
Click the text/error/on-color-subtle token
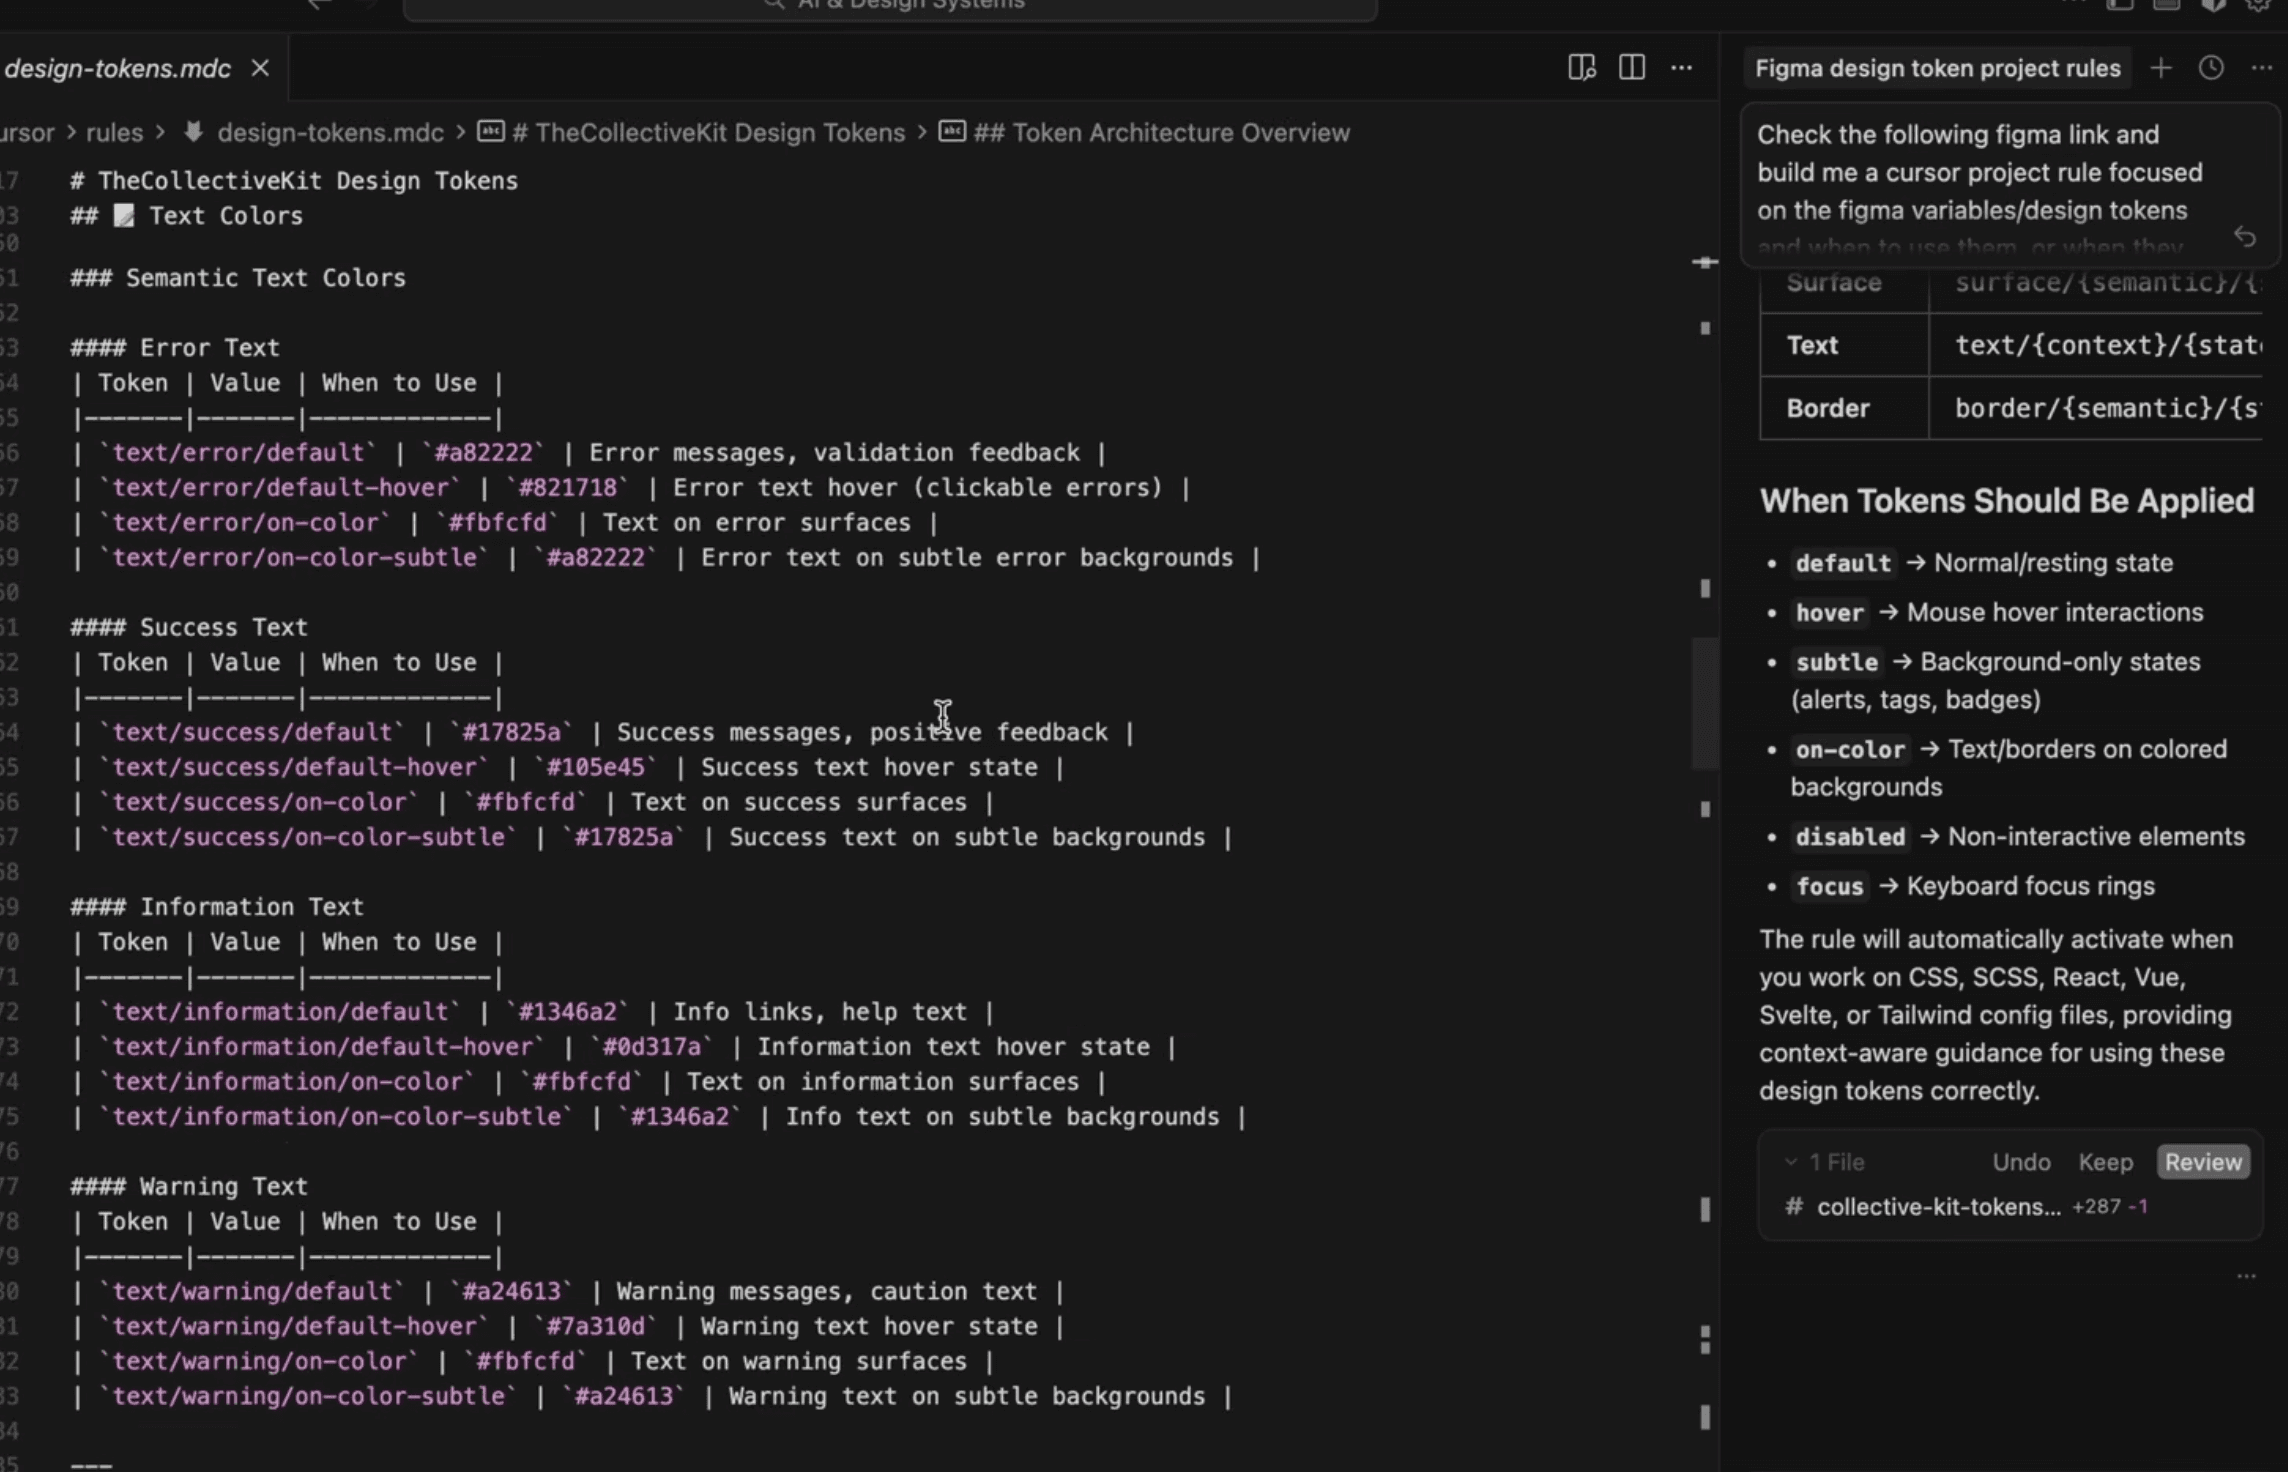click(x=294, y=558)
